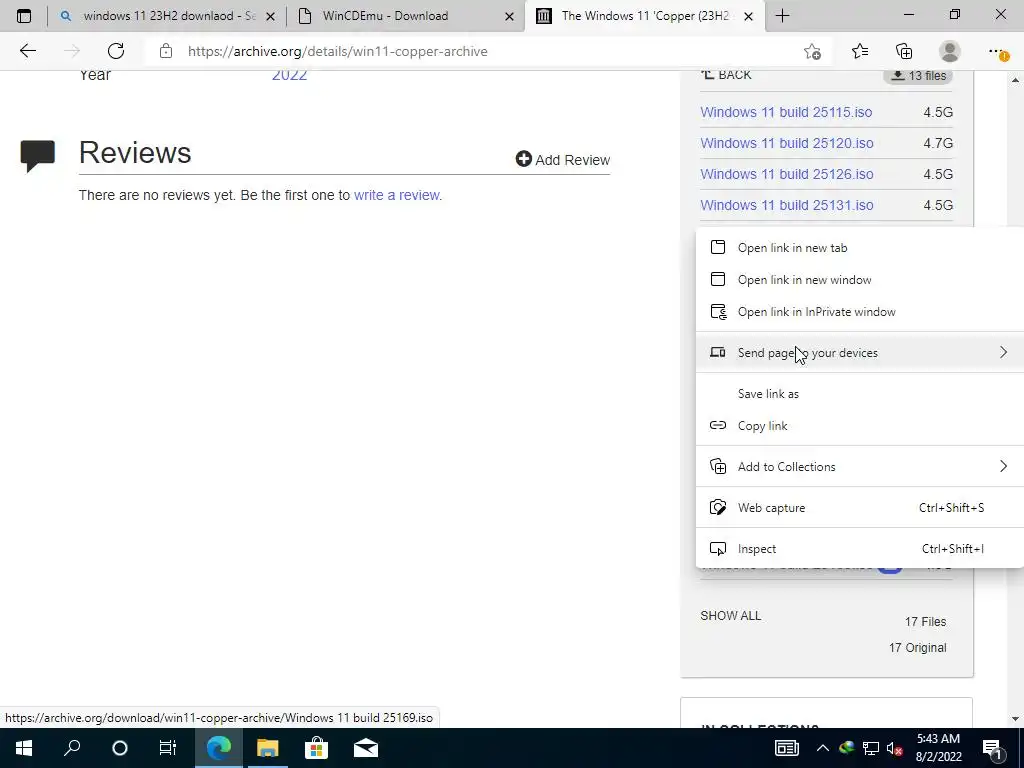The width and height of the screenshot is (1024, 768).
Task: Click the Add Review button
Action: tap(562, 159)
